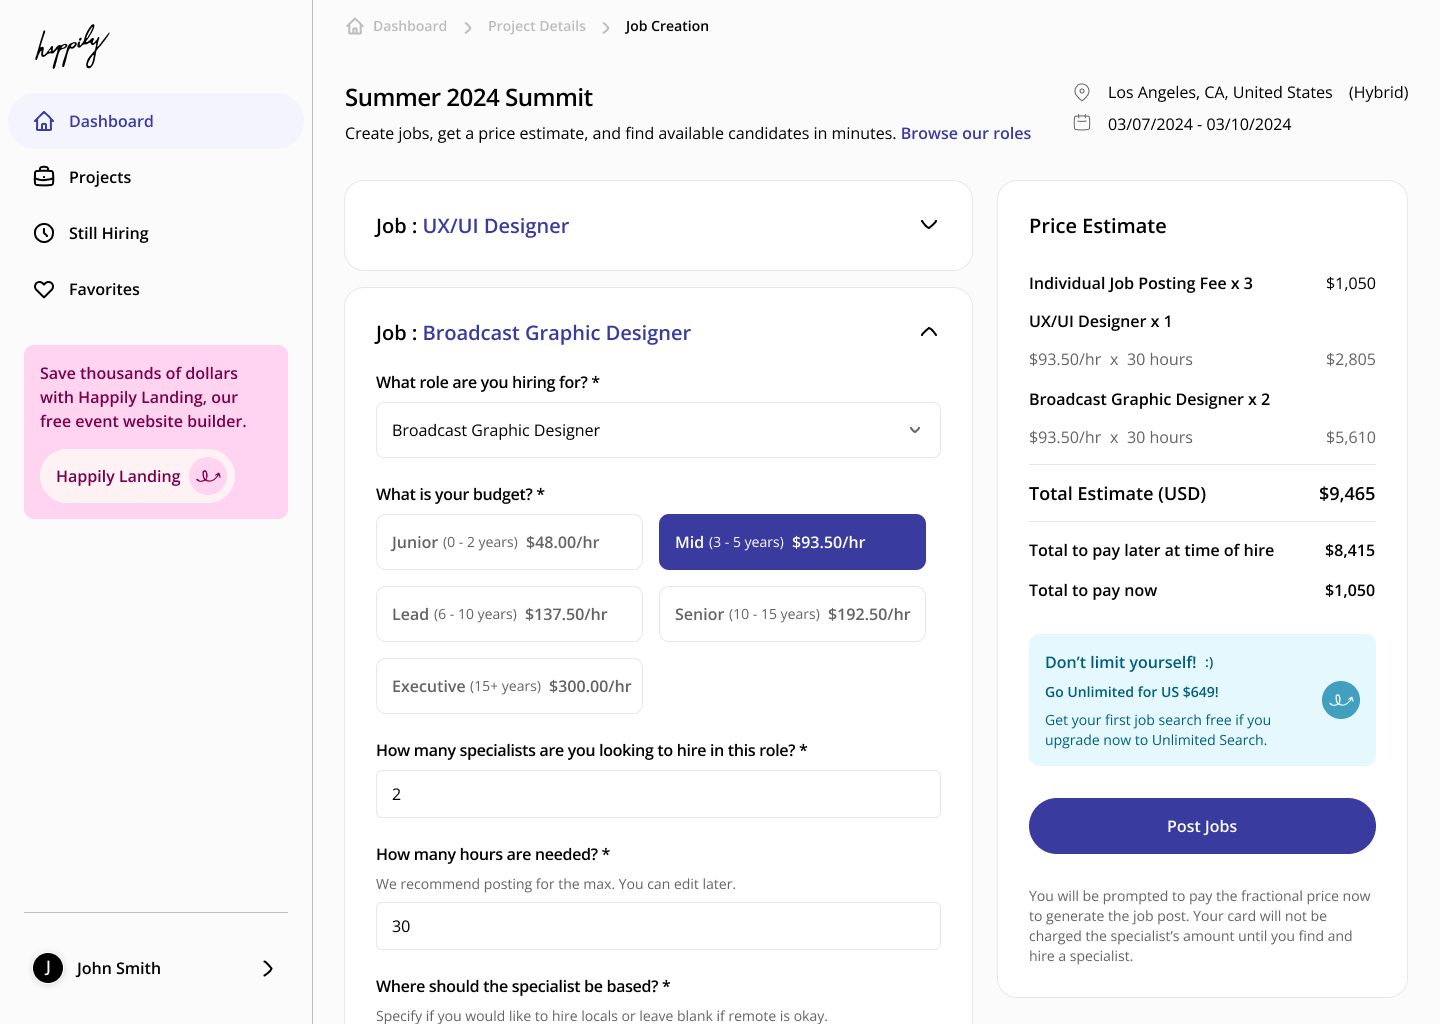Click the Still Hiring clock icon

point(44,233)
